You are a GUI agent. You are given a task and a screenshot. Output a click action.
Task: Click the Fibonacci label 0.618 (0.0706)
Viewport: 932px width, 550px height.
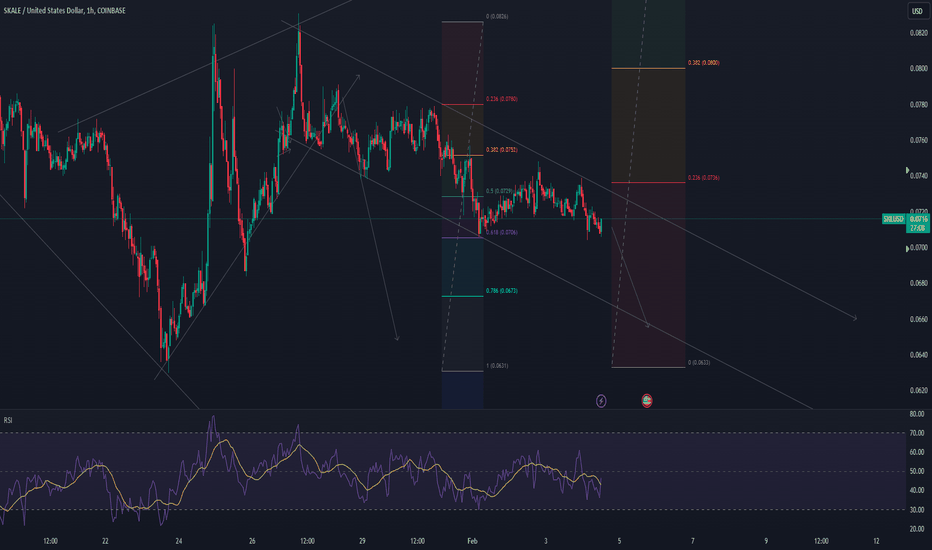coord(502,232)
